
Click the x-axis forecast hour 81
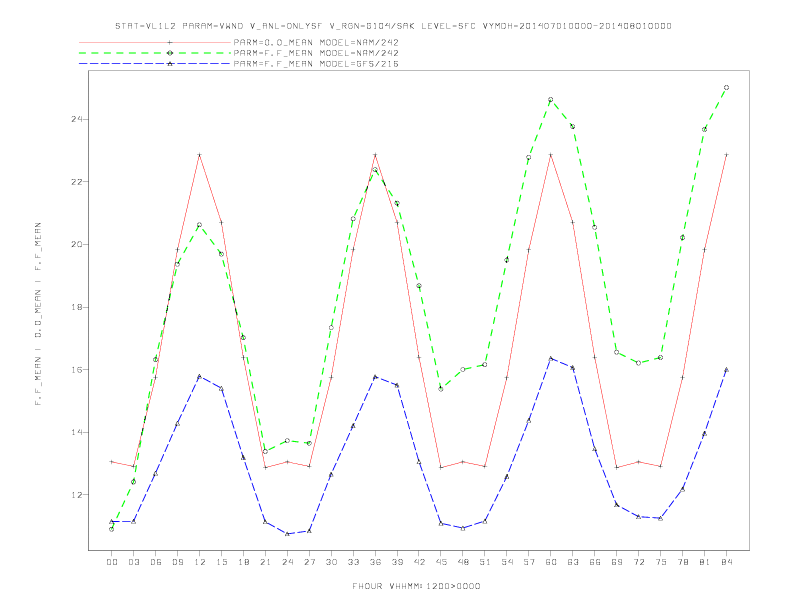(705, 562)
